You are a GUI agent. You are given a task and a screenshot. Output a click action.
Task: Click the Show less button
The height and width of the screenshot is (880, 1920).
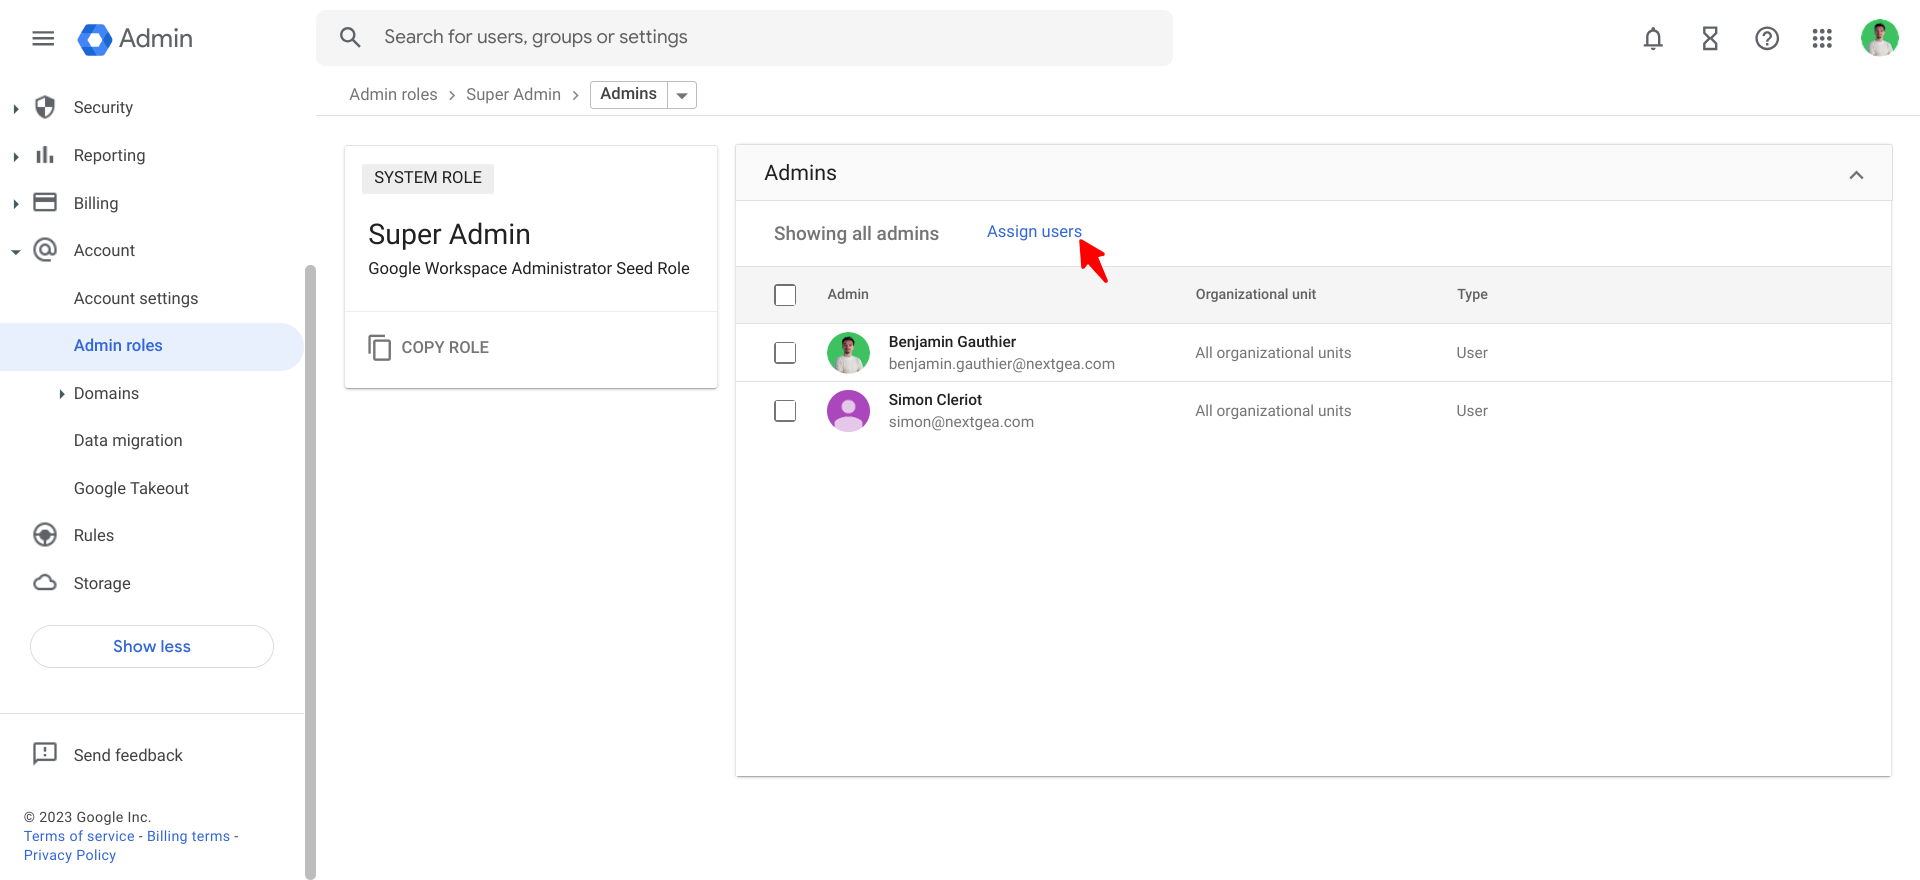[152, 646]
